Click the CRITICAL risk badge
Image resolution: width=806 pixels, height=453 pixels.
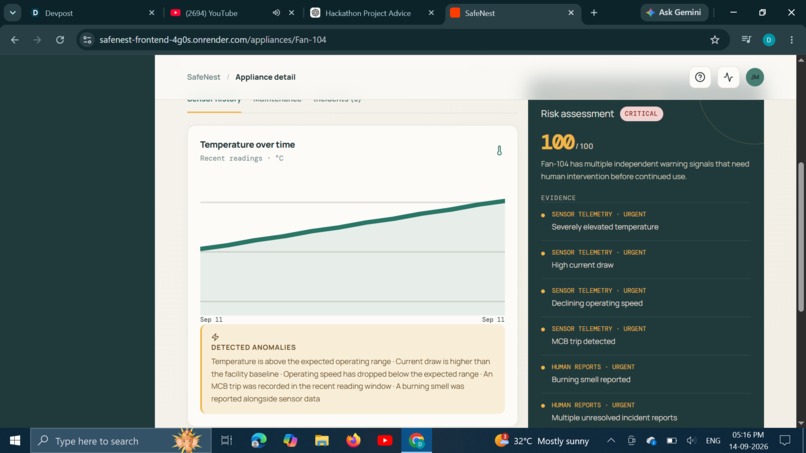[641, 114]
